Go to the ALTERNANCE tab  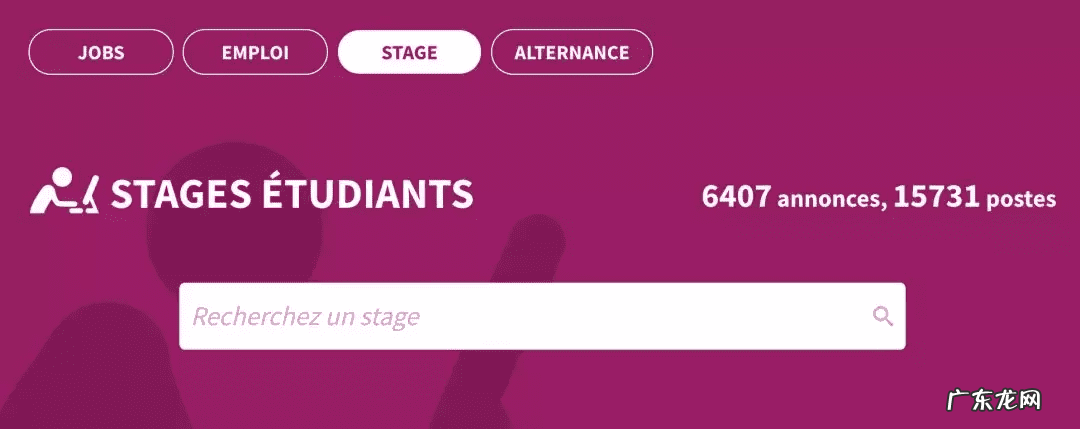click(x=571, y=53)
